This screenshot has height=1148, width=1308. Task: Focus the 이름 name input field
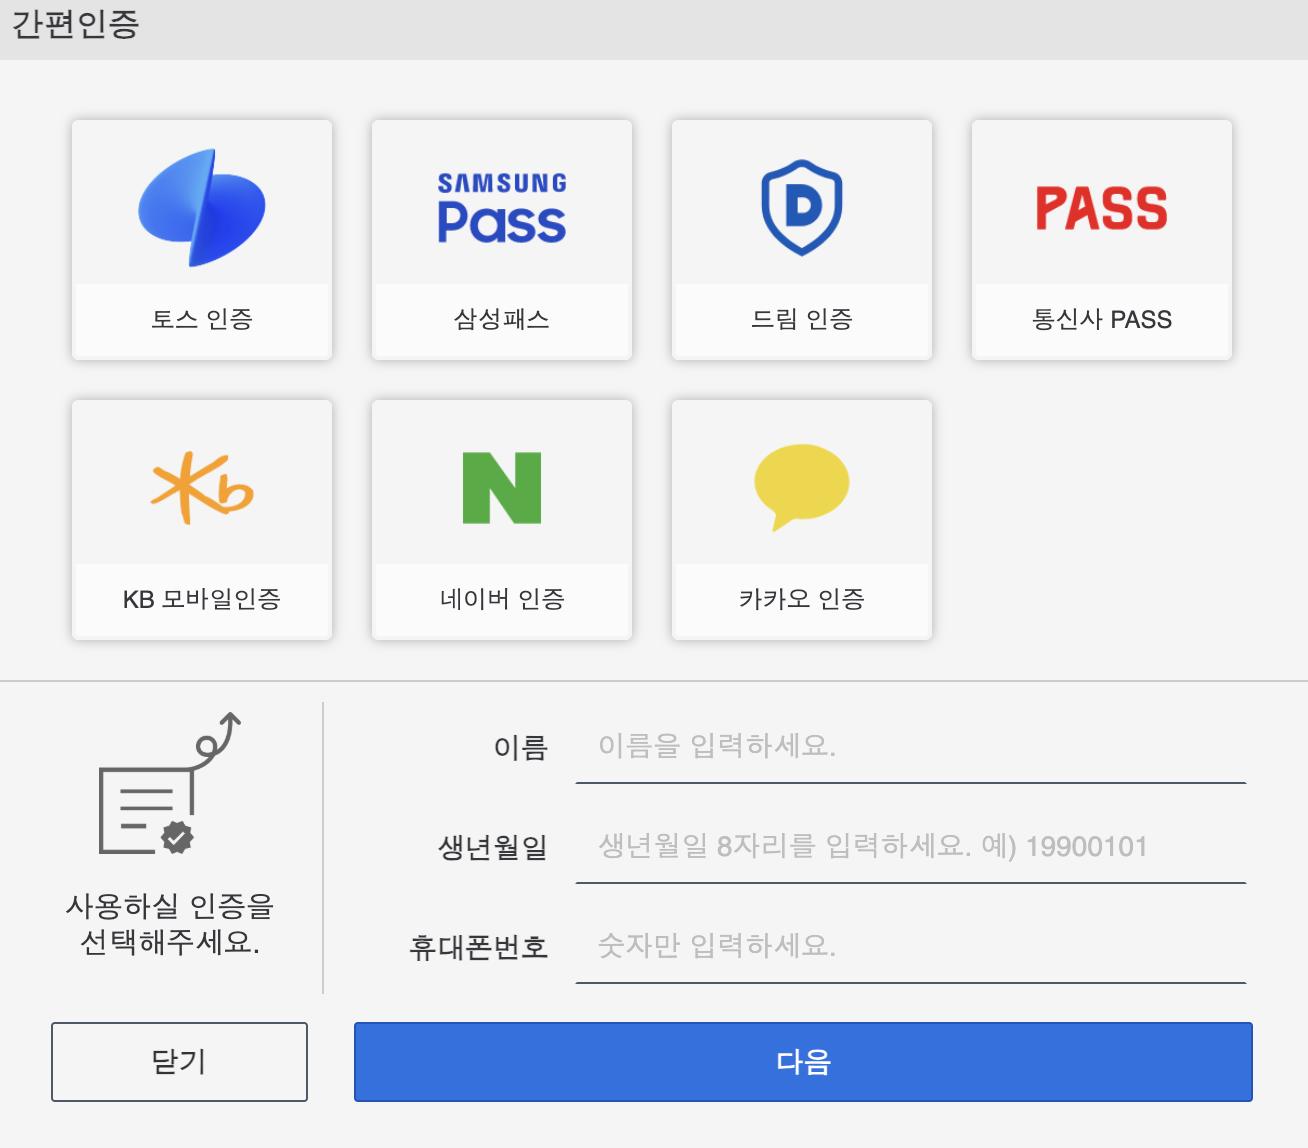(911, 747)
